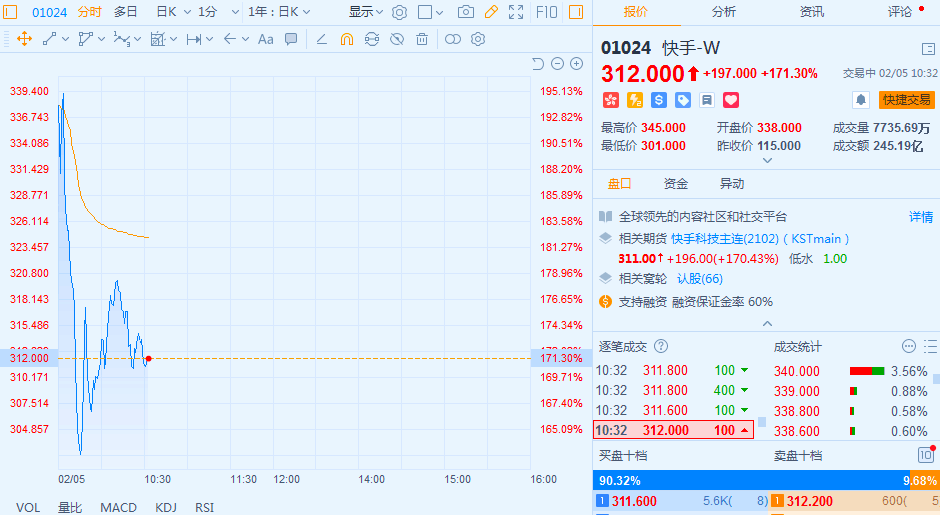Select the RSI indicator
Image resolution: width=940 pixels, height=515 pixels.
[x=204, y=508]
